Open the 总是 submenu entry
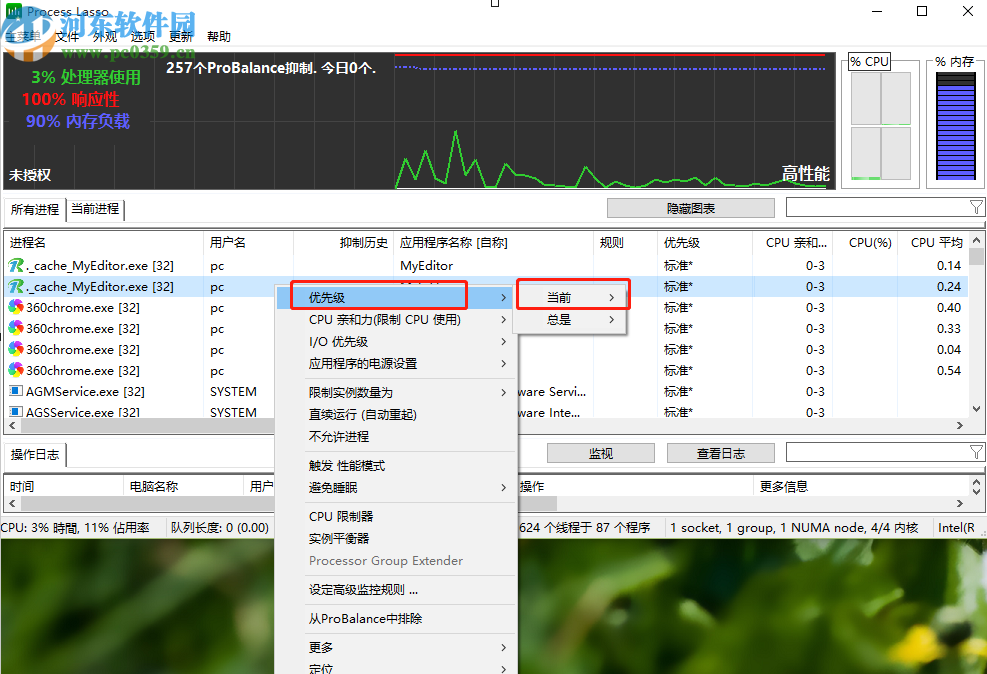987x674 pixels. coord(570,319)
